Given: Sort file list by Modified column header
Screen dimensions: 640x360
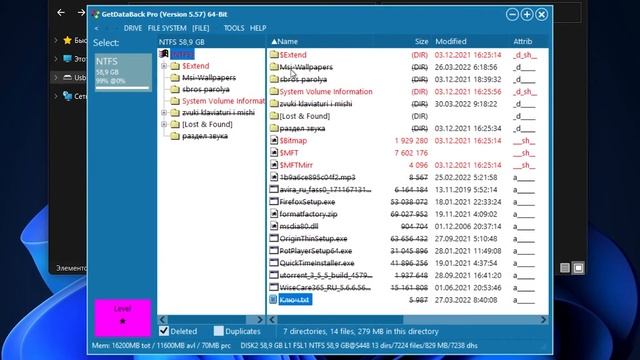Looking at the screenshot, I should point(451,41).
